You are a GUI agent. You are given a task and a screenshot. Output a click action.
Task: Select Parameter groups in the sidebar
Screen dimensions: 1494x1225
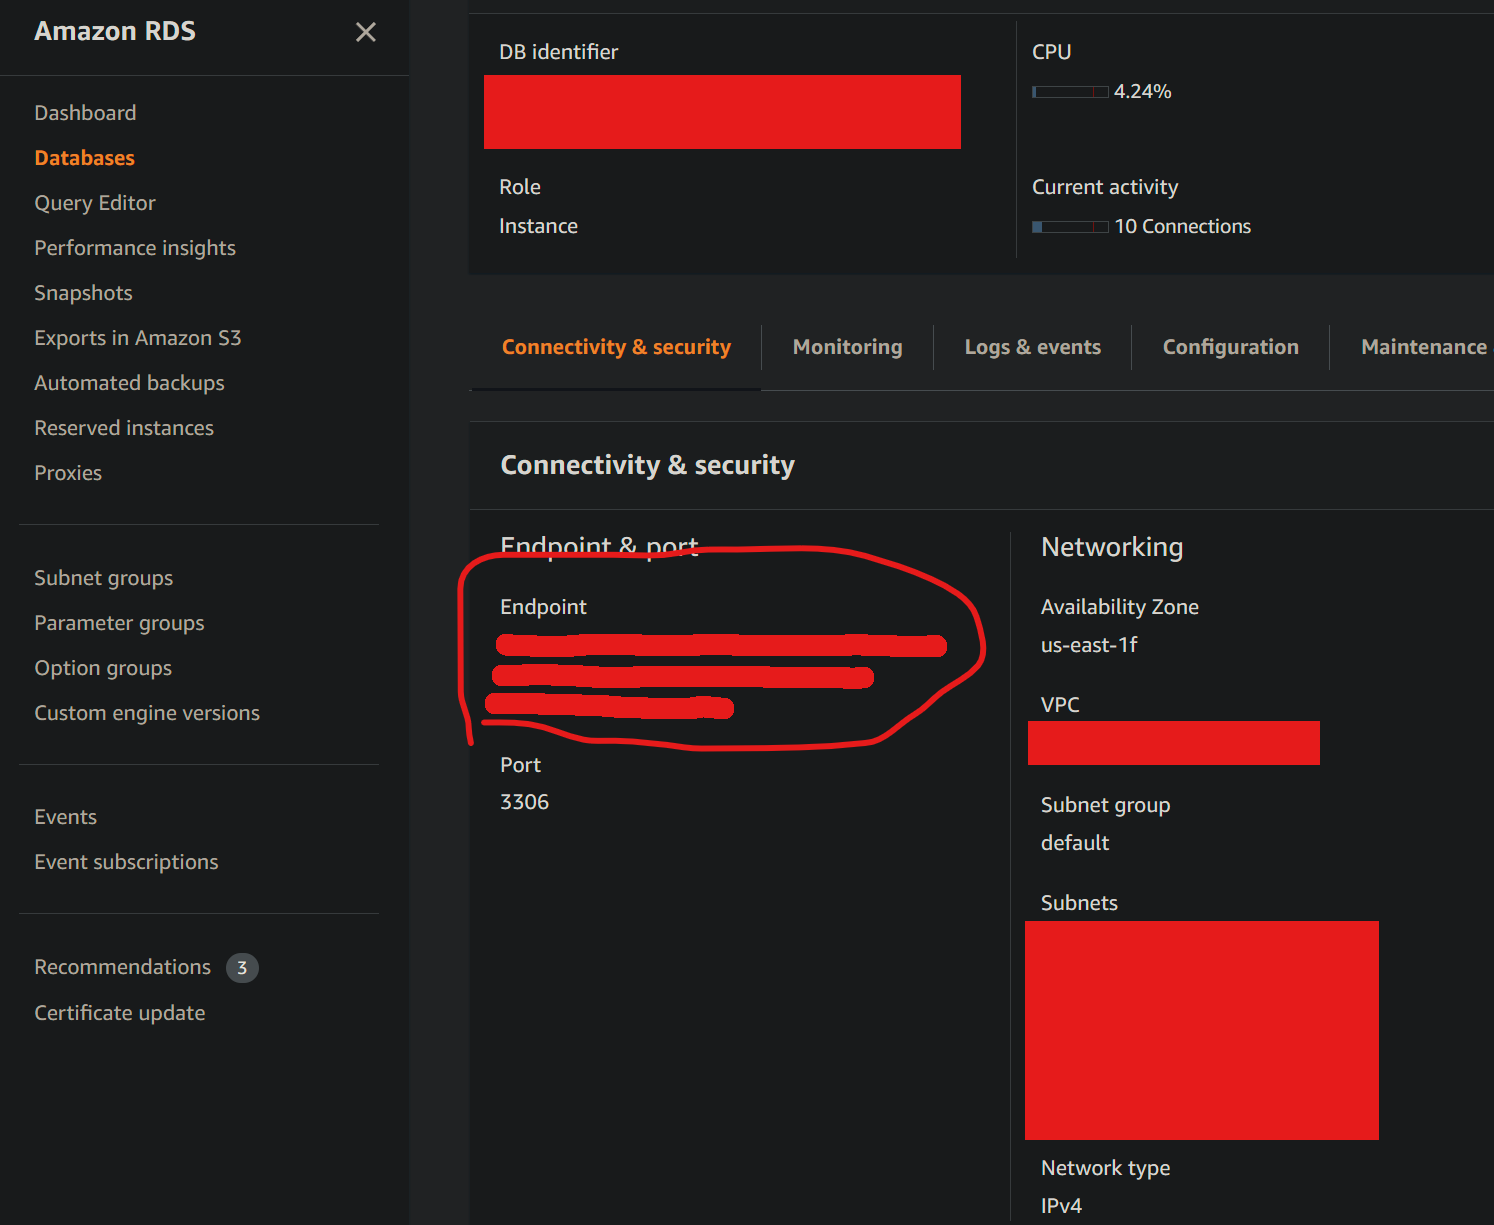[x=119, y=622]
